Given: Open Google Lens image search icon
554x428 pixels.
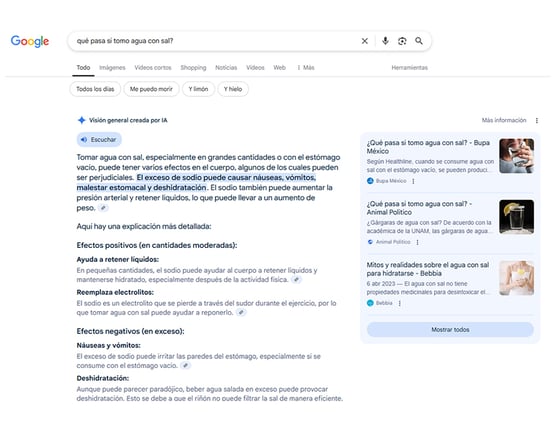Looking at the screenshot, I should 402,41.
